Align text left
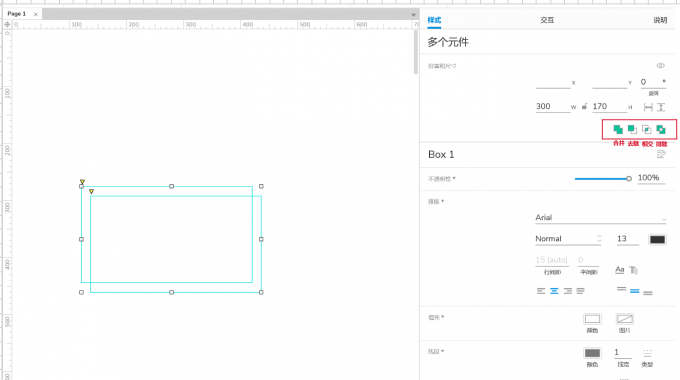This screenshot has width=680, height=380. pos(541,291)
